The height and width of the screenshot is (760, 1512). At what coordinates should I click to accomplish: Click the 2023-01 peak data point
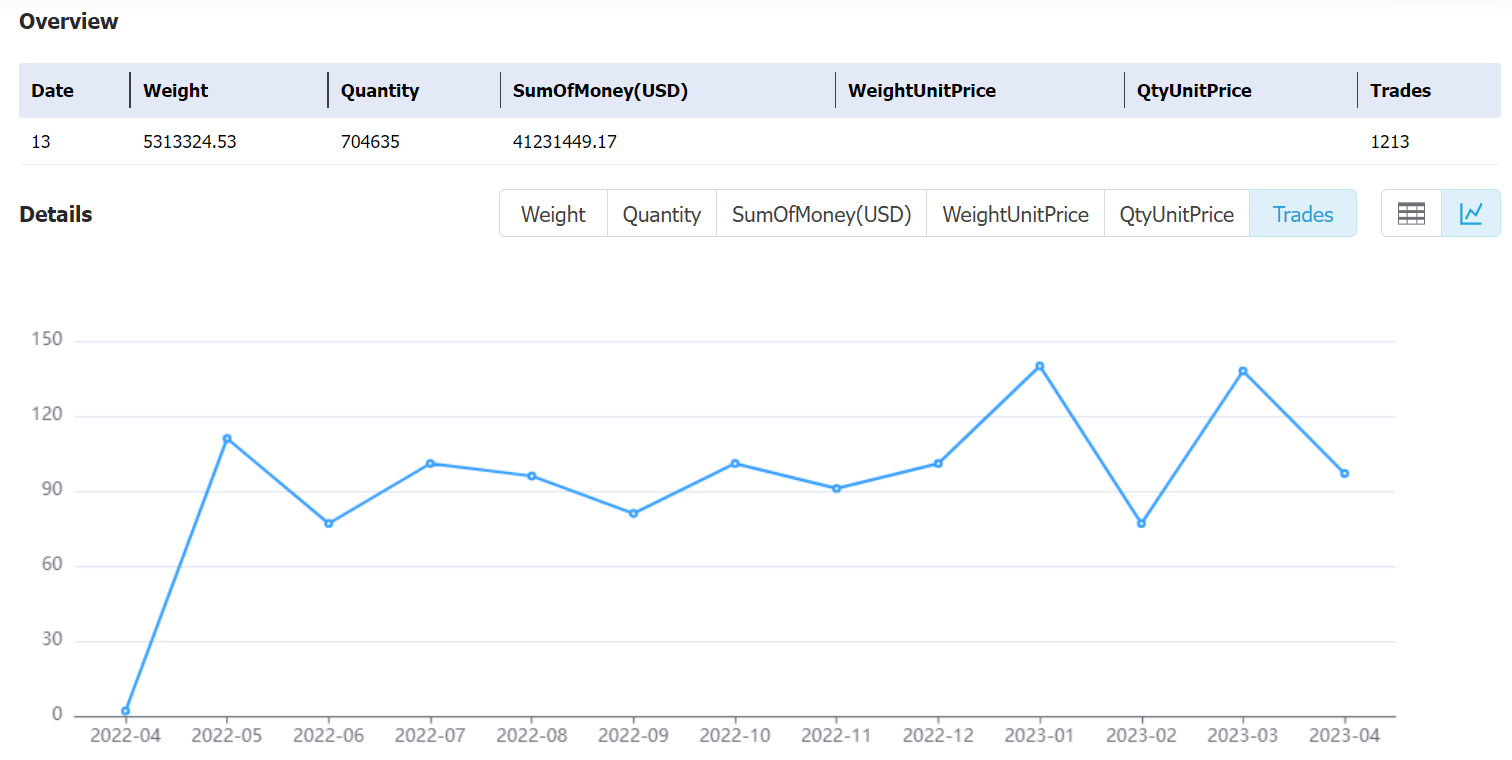coord(1040,366)
